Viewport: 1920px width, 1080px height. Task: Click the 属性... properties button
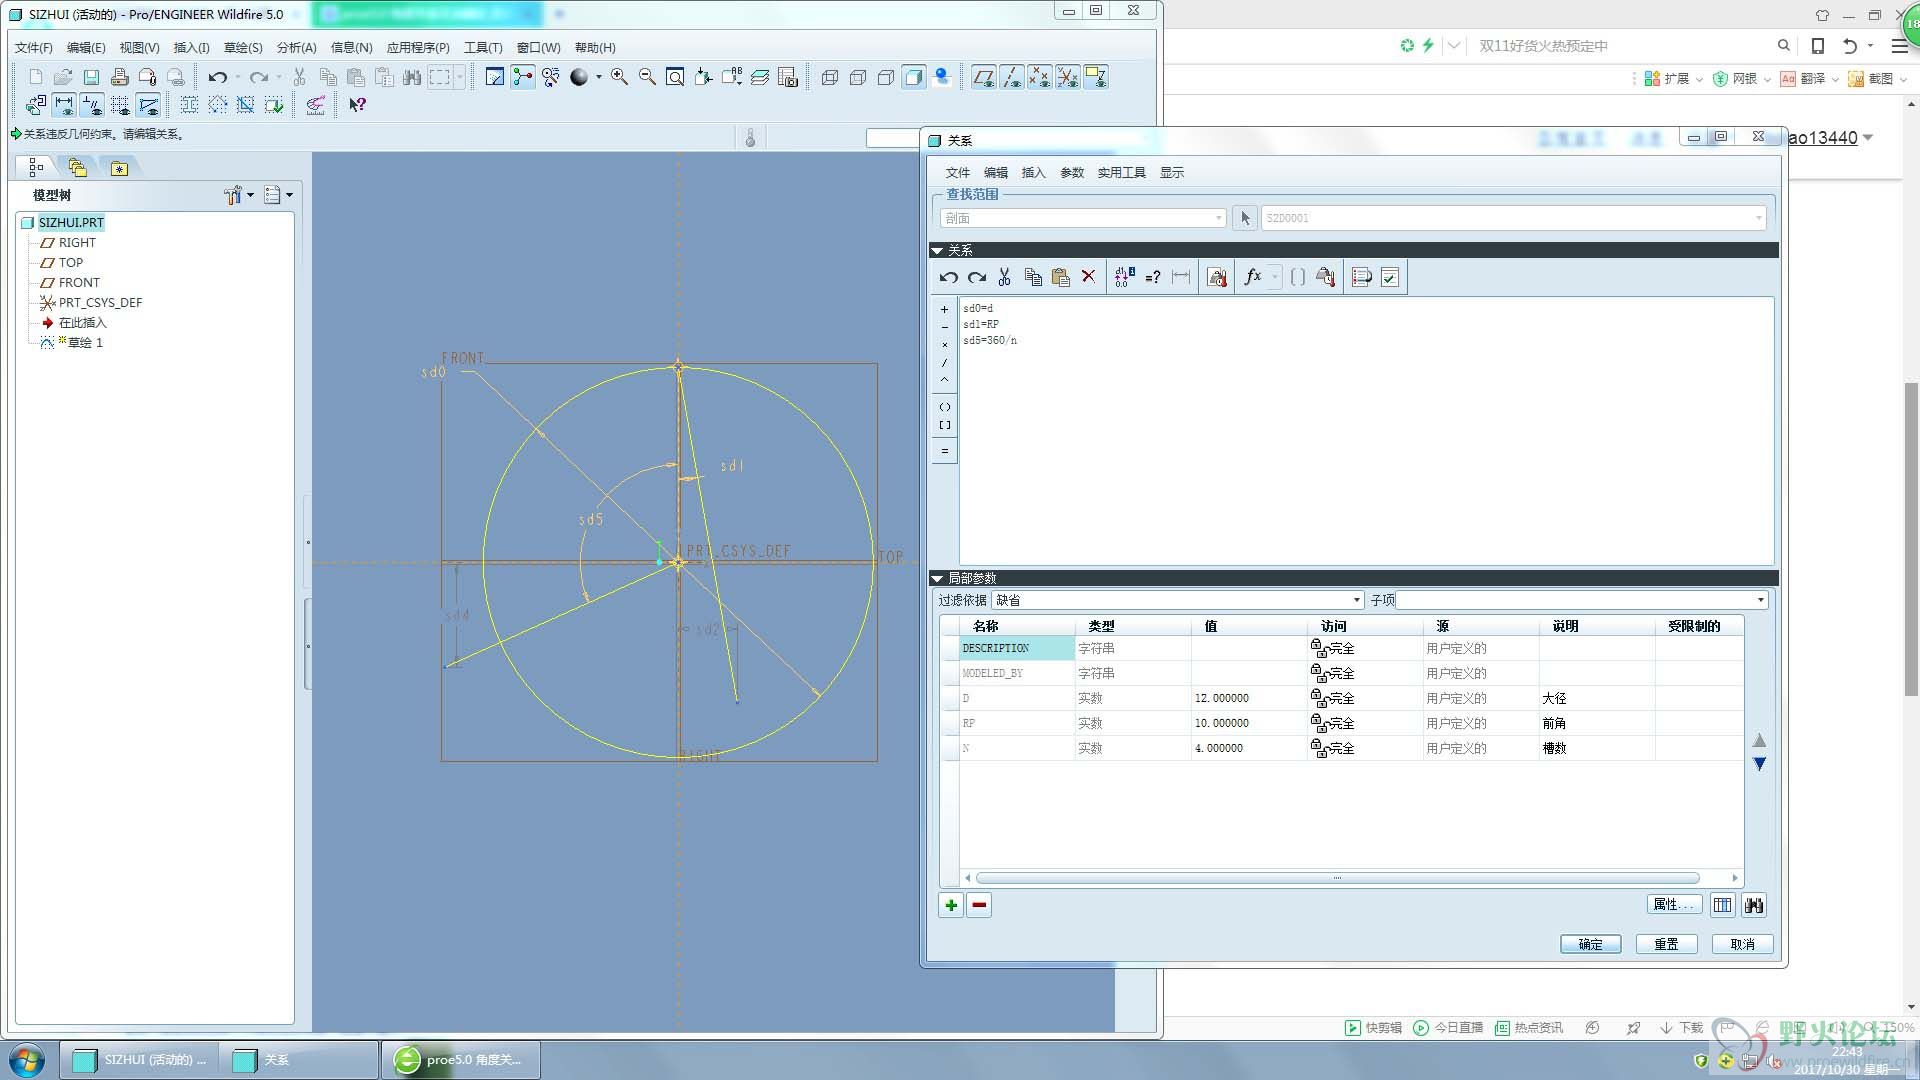tap(1673, 905)
